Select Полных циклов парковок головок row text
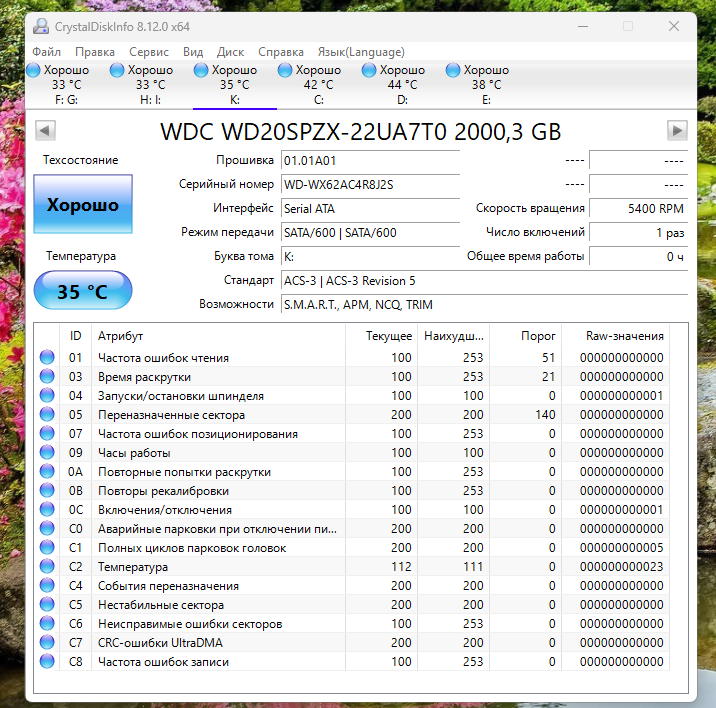Viewport: 716px width, 708px height. (x=192, y=548)
